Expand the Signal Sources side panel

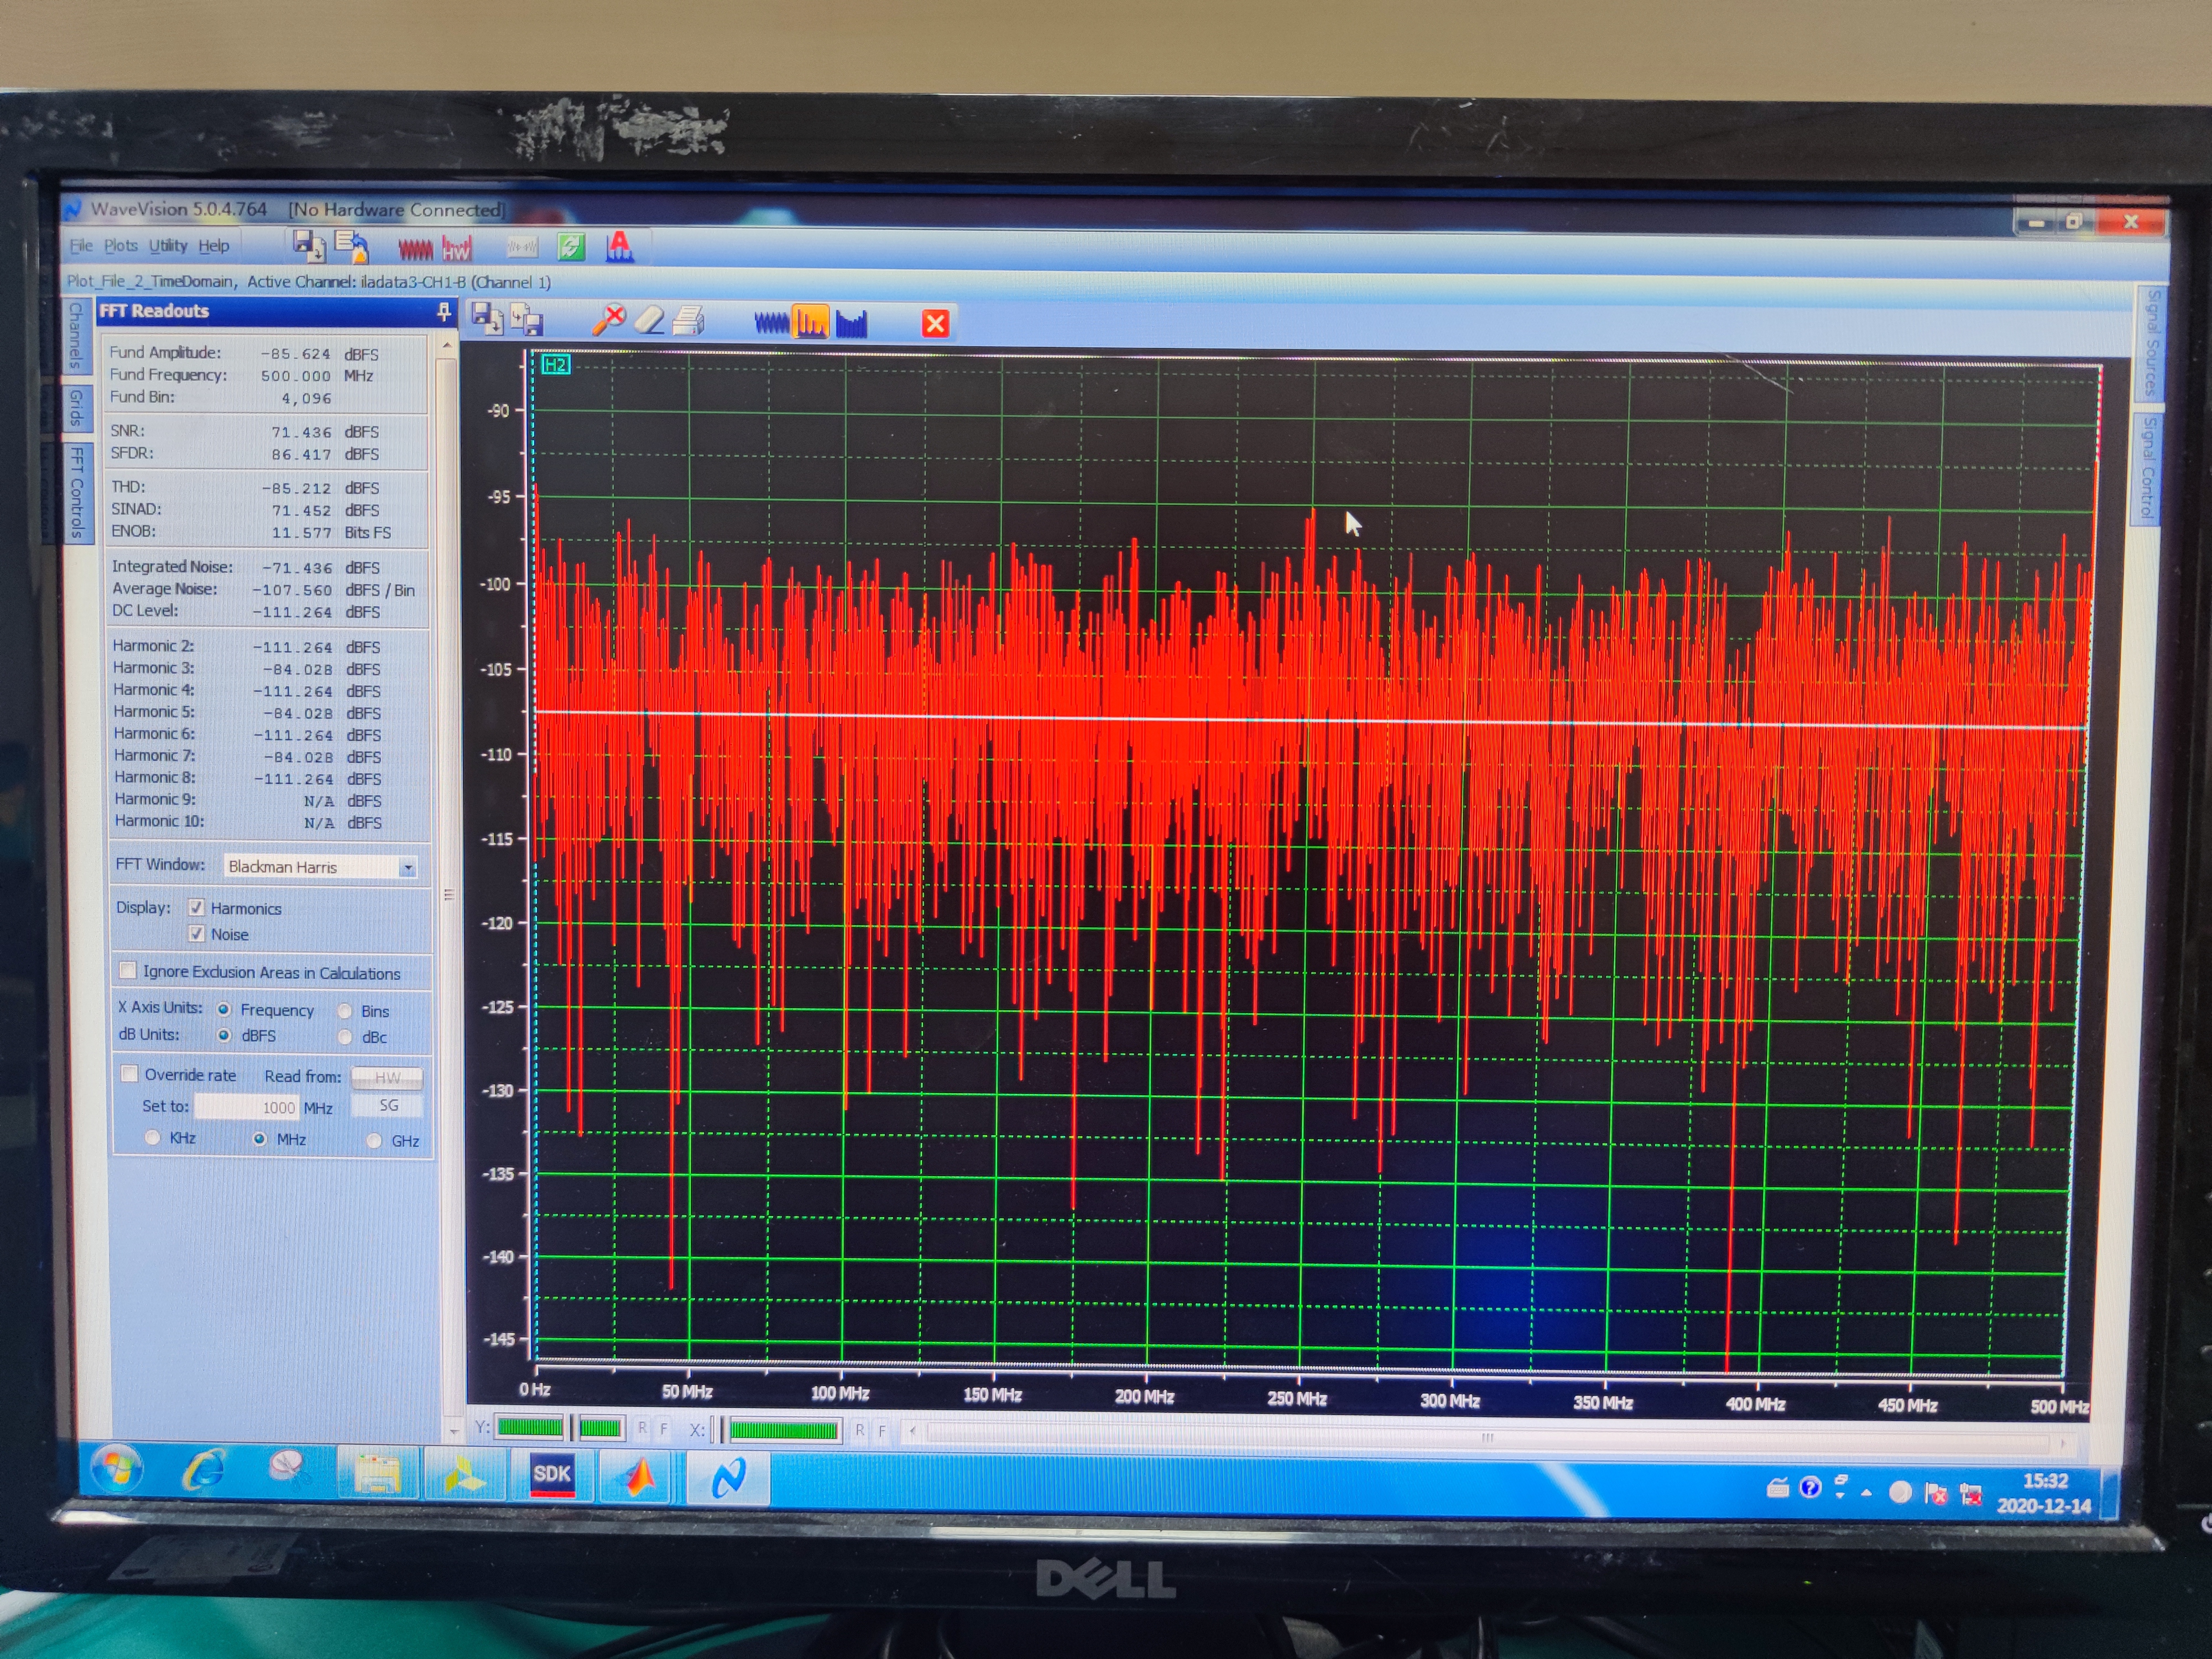click(2152, 343)
